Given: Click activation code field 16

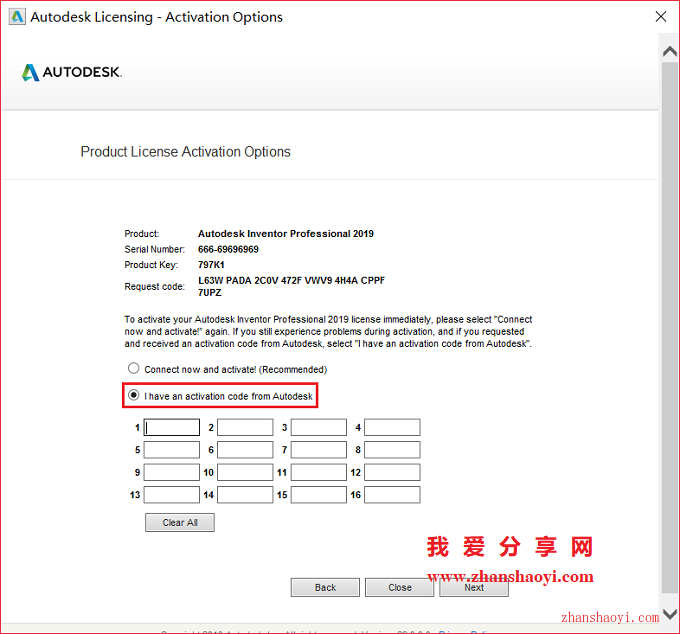Looking at the screenshot, I should (392, 495).
